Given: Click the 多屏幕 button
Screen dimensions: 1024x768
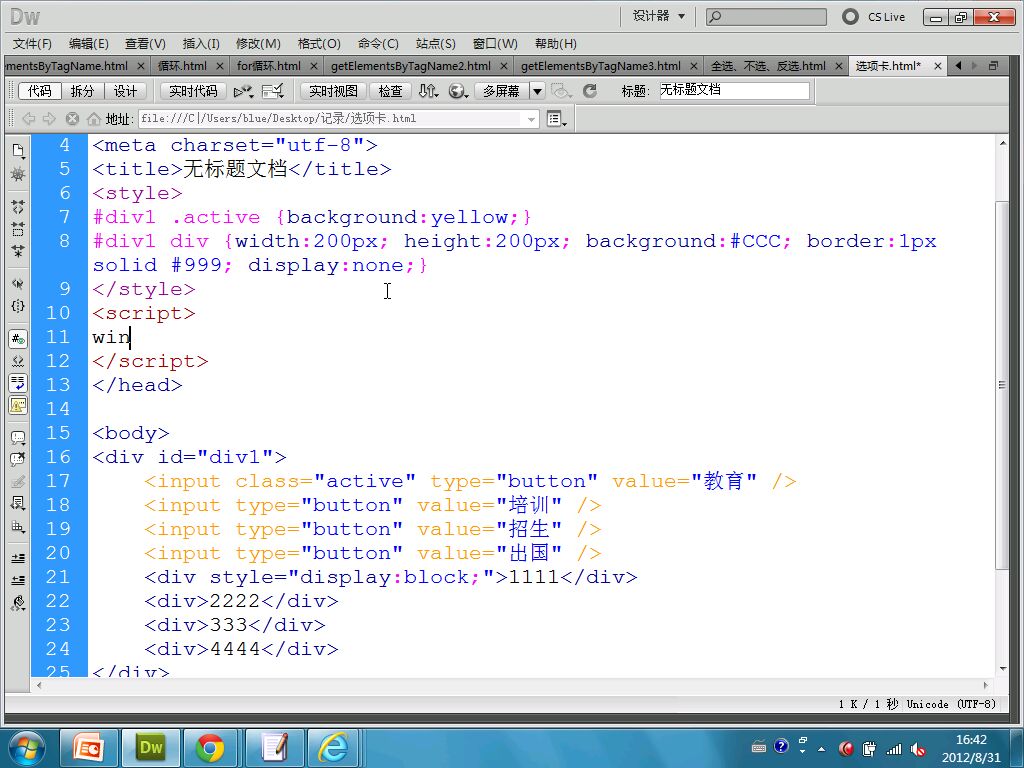Looking at the screenshot, I should (502, 91).
